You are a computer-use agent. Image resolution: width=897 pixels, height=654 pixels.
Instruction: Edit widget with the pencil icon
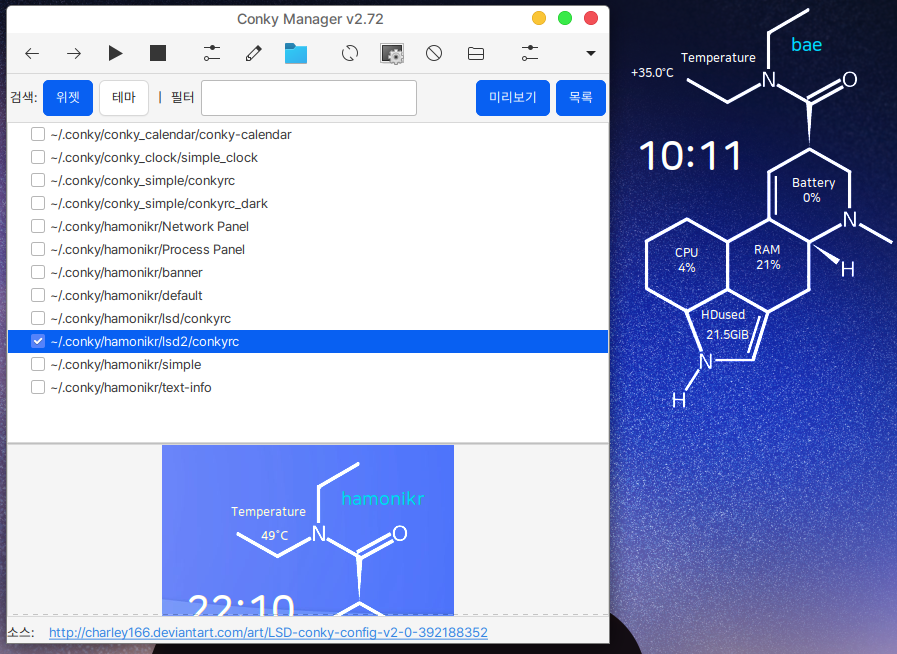coord(254,53)
